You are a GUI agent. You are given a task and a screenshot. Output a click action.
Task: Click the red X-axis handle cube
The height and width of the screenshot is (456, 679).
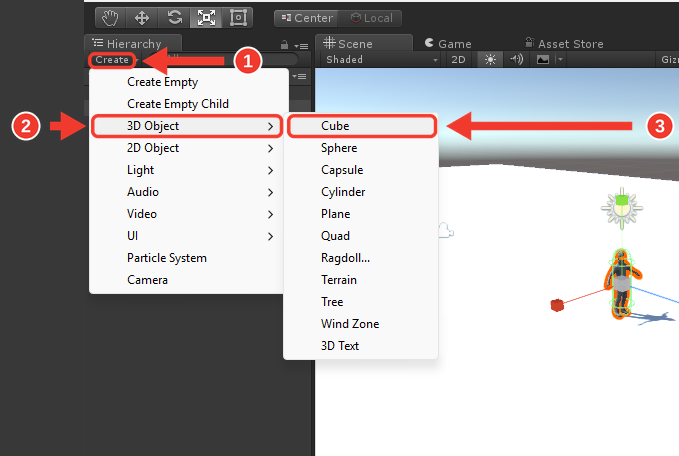tap(557, 305)
